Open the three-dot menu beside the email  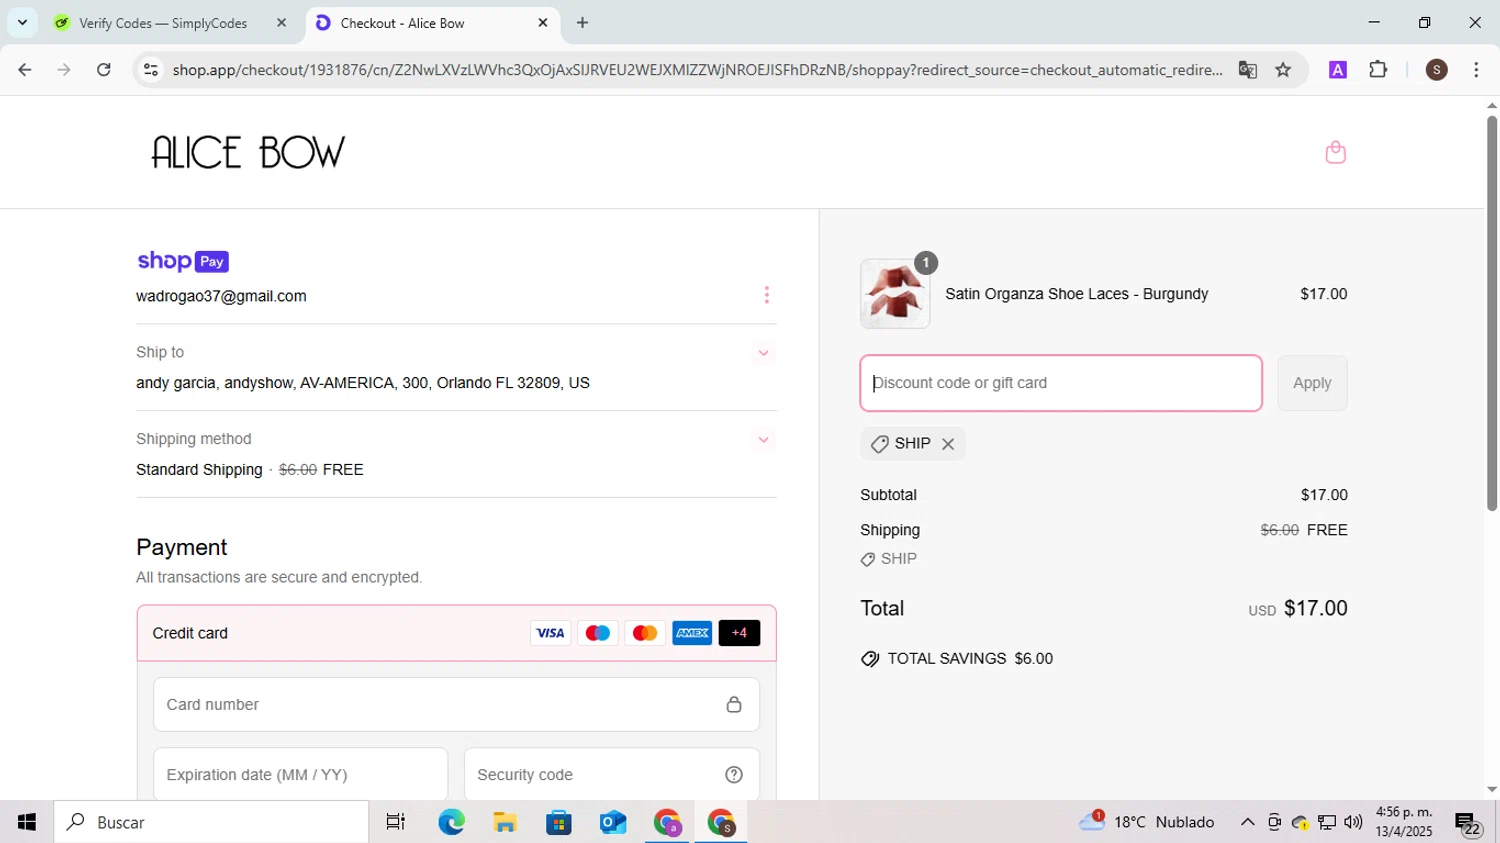tap(767, 295)
